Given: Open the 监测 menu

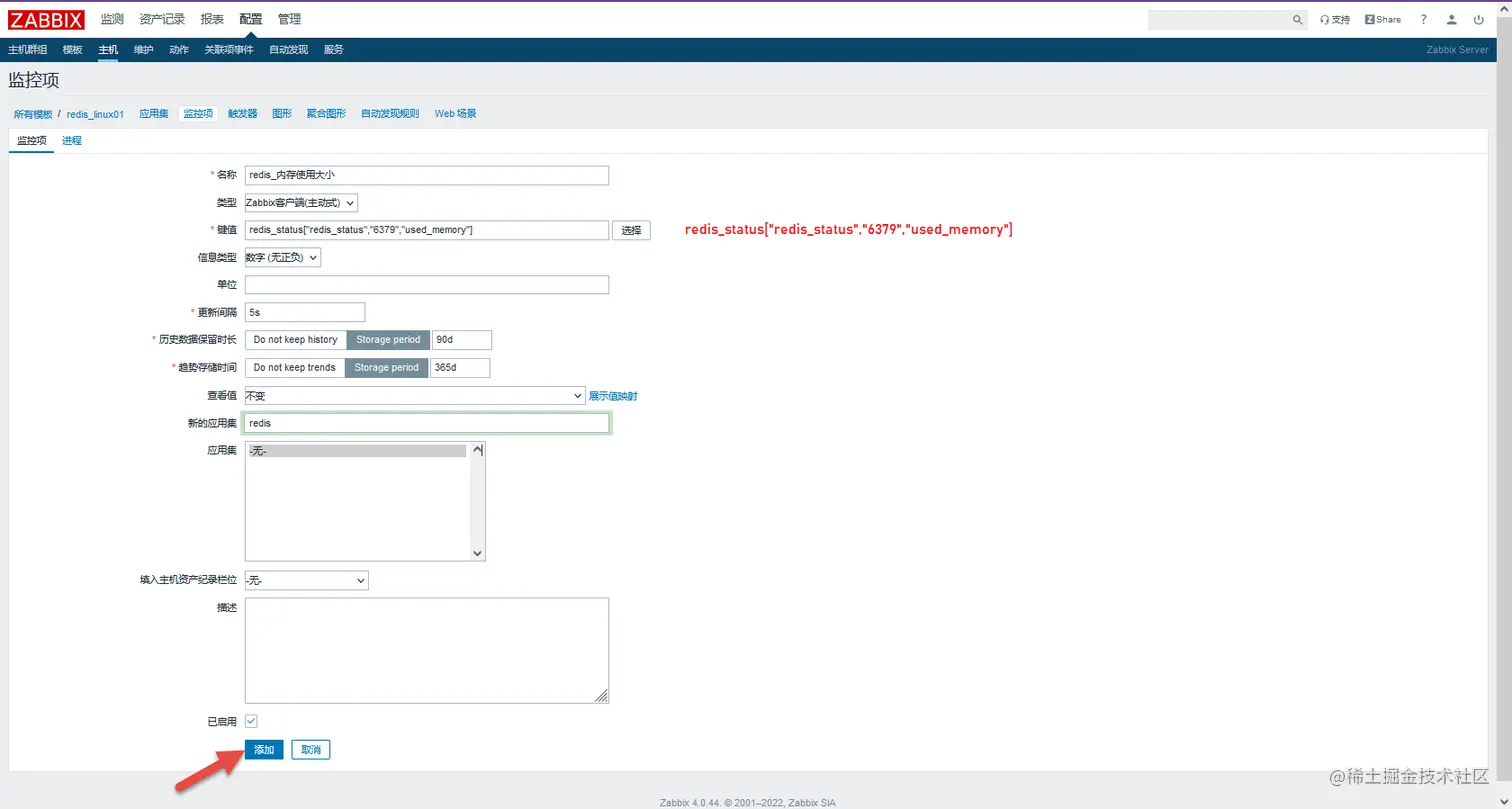Looking at the screenshot, I should (112, 19).
